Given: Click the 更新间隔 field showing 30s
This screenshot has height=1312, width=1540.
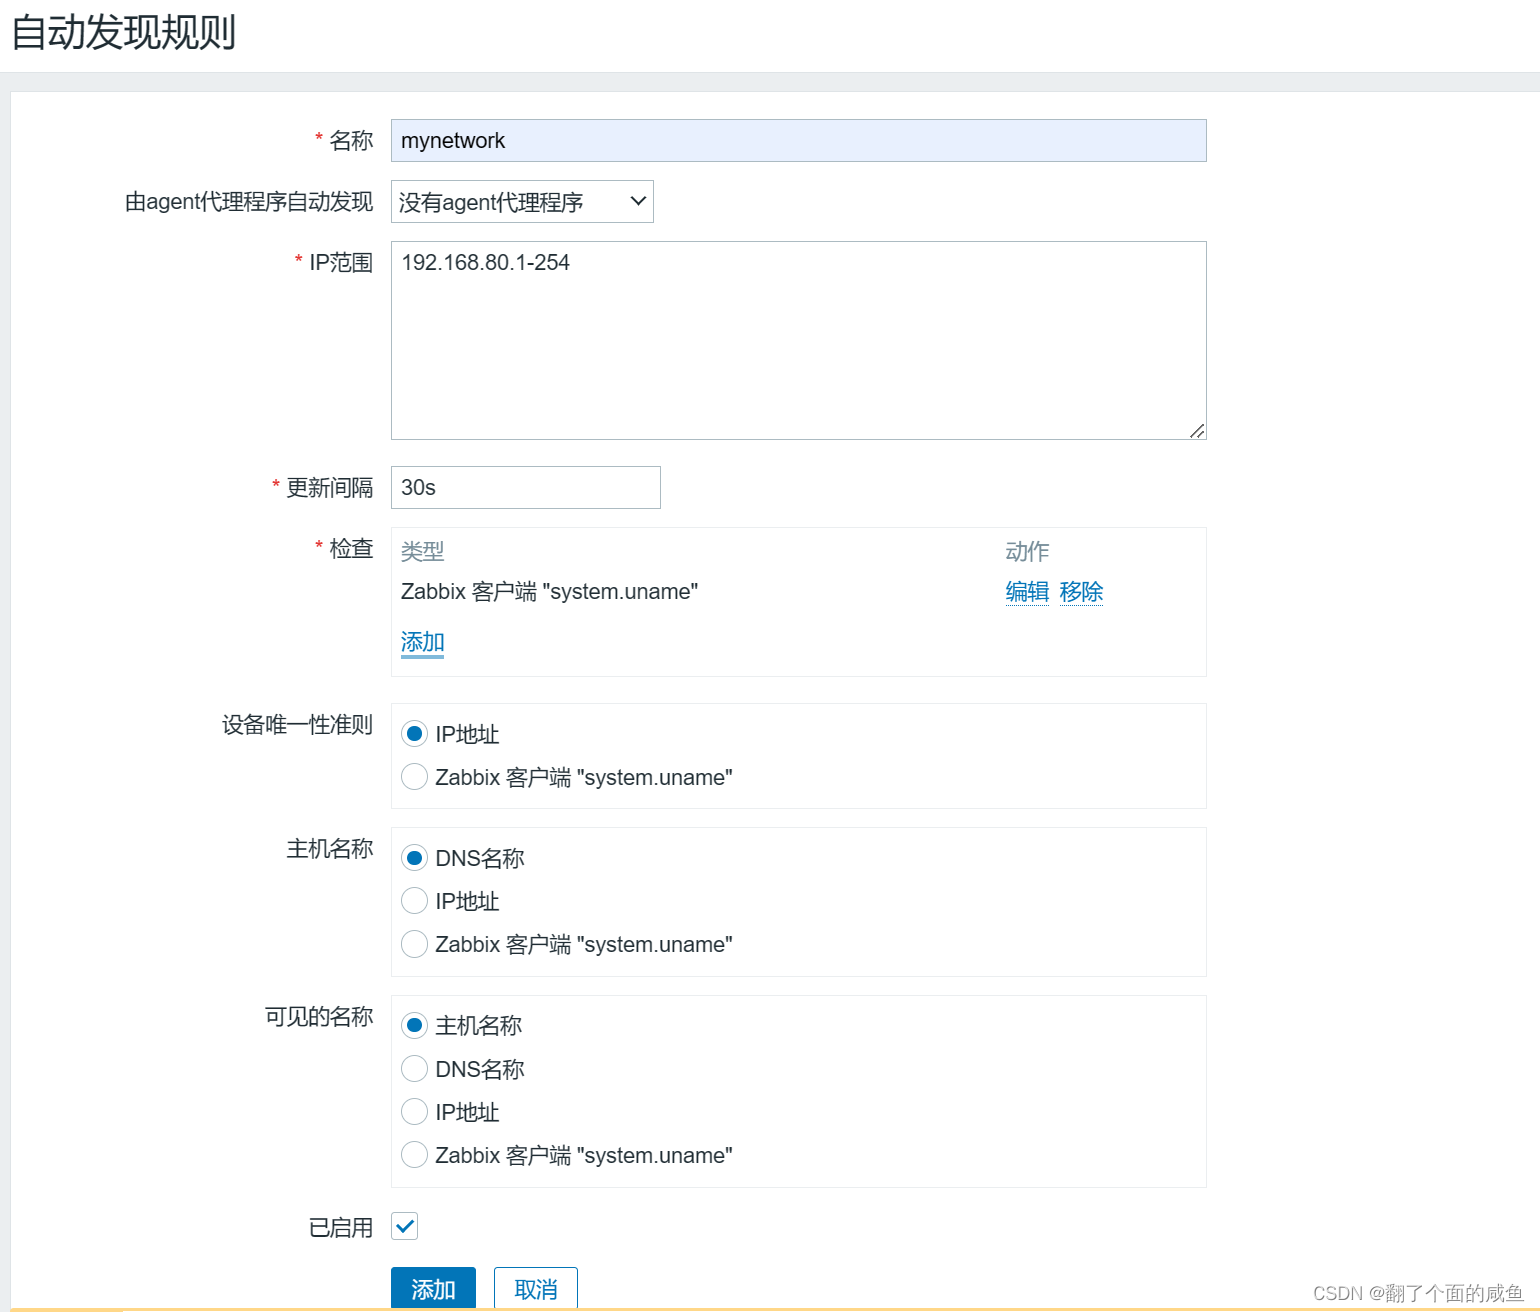Looking at the screenshot, I should [x=525, y=487].
